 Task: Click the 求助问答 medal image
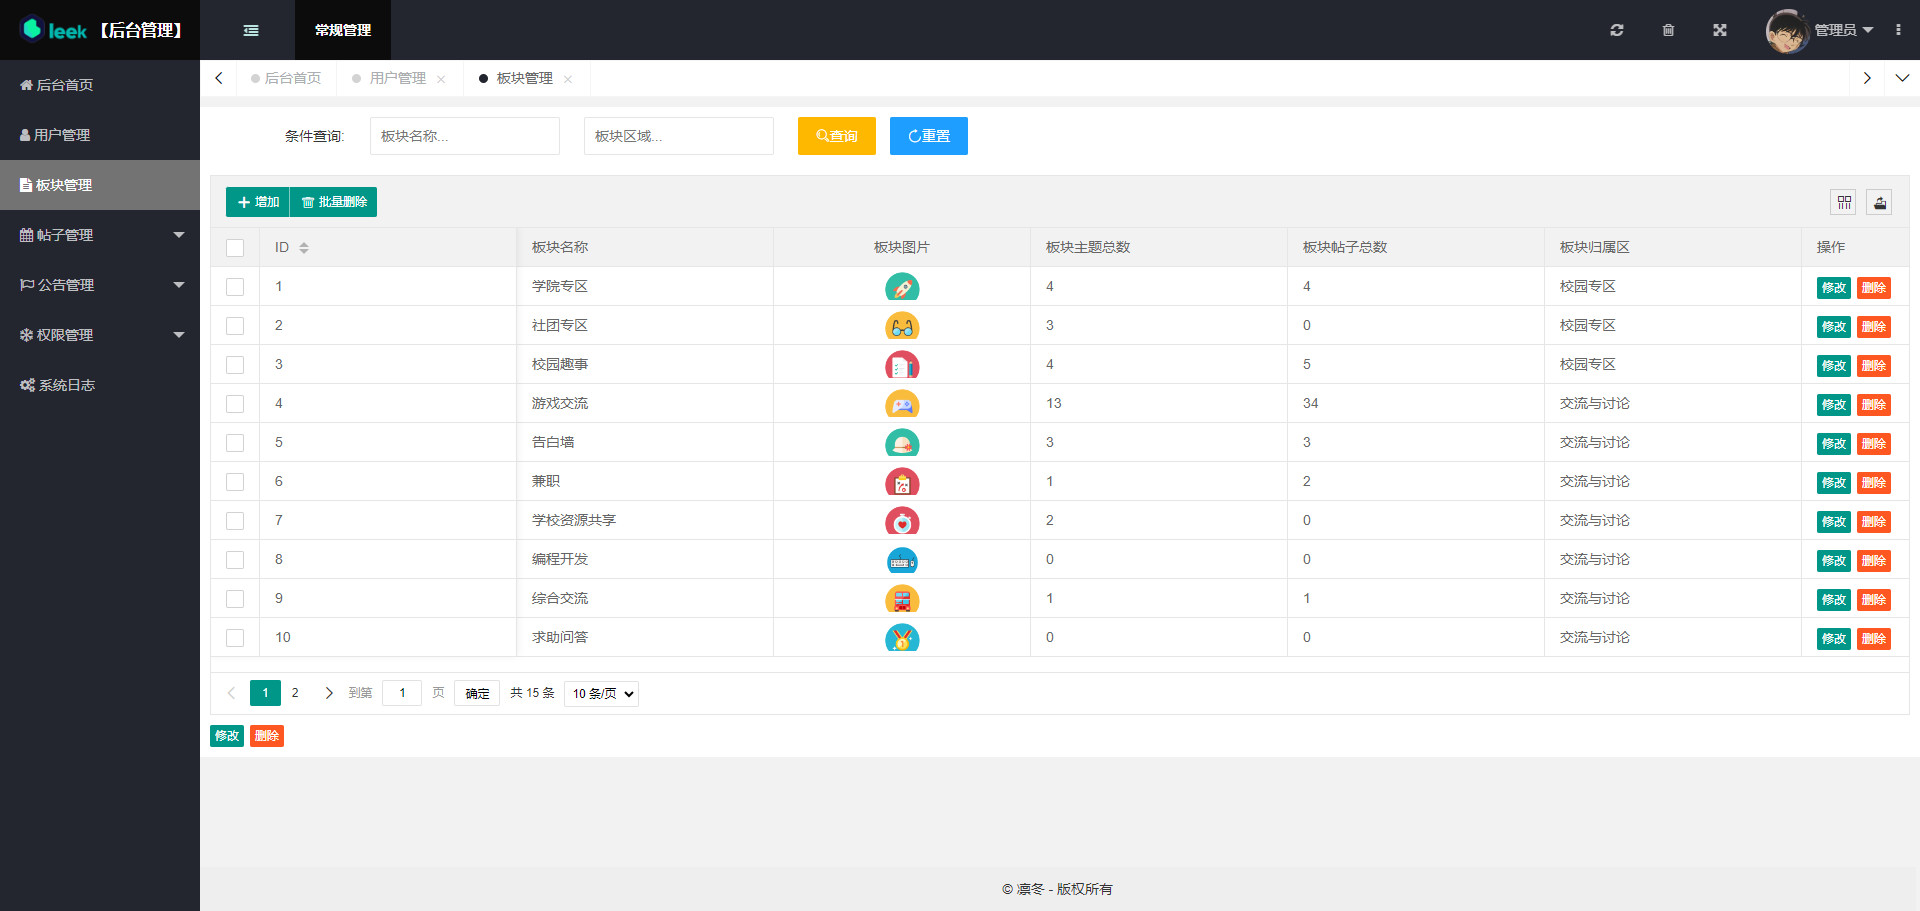coord(902,638)
